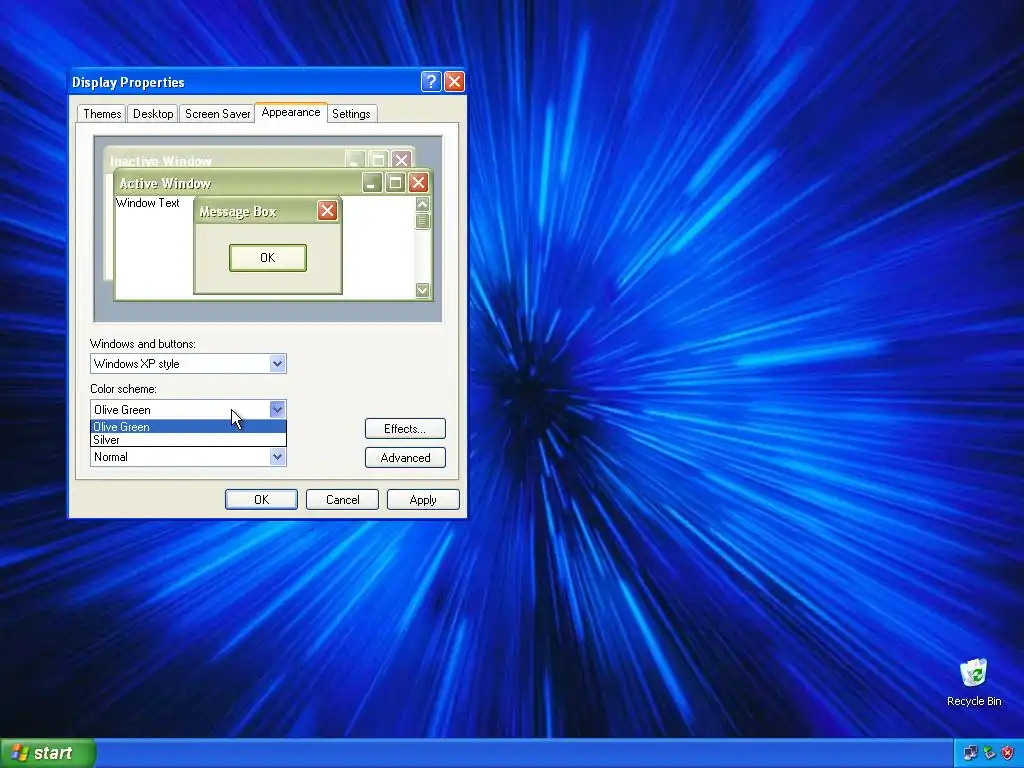
Task: Click the preview Message Box OK button
Action: coord(268,258)
